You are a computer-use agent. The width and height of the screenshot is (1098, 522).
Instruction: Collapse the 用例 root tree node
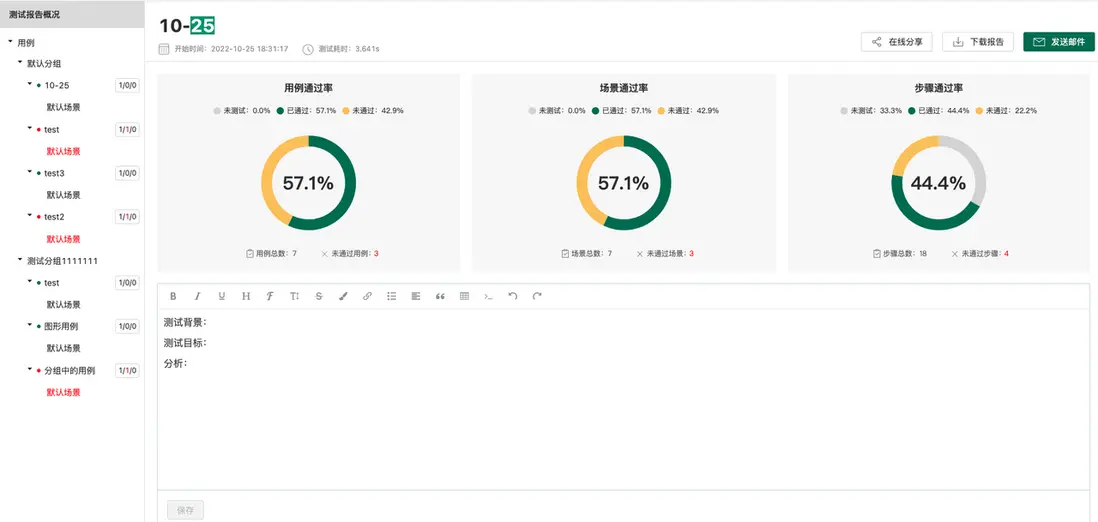click(10, 43)
